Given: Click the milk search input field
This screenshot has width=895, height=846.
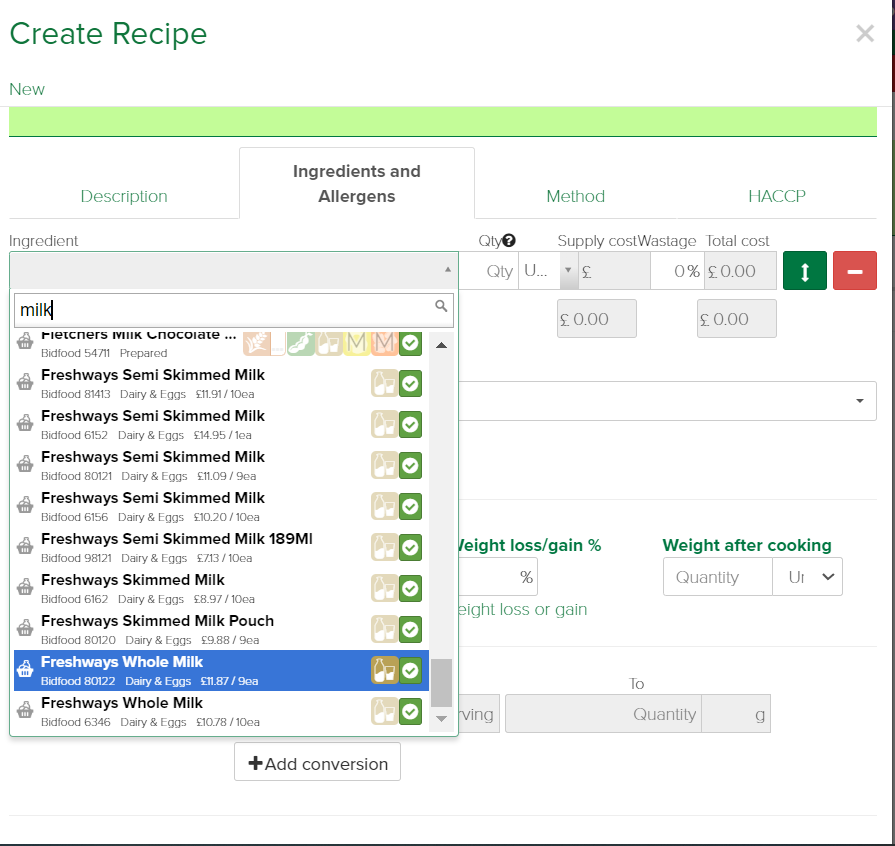Looking at the screenshot, I should pos(233,310).
